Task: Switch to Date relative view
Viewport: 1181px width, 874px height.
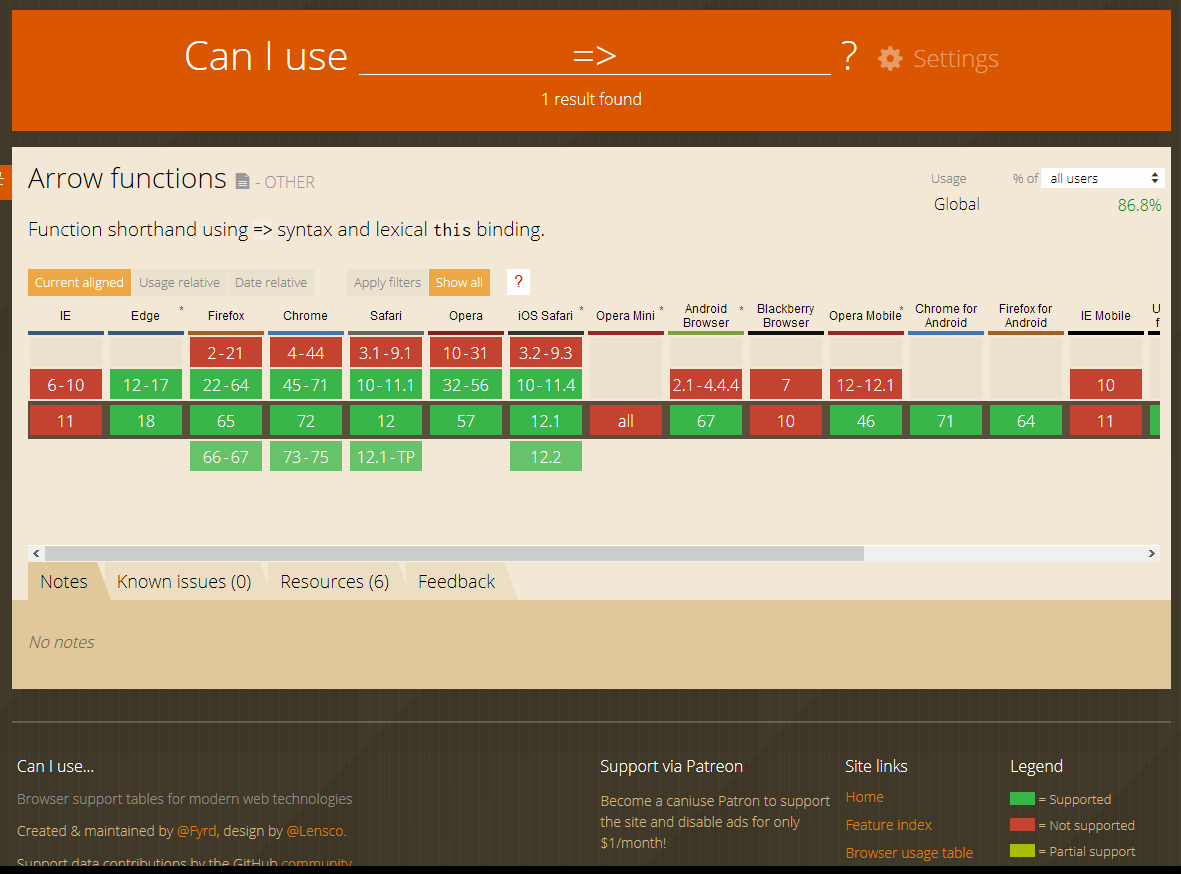Action: [271, 283]
